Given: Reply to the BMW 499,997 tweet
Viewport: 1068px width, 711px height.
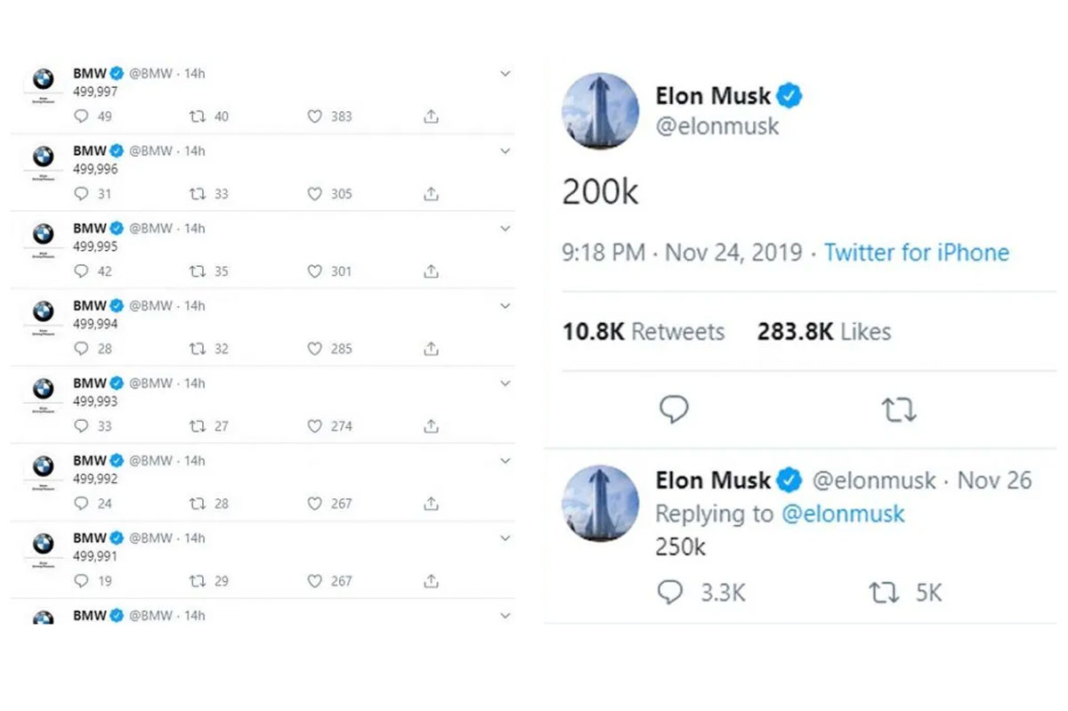Looking at the screenshot, I should click(x=82, y=116).
